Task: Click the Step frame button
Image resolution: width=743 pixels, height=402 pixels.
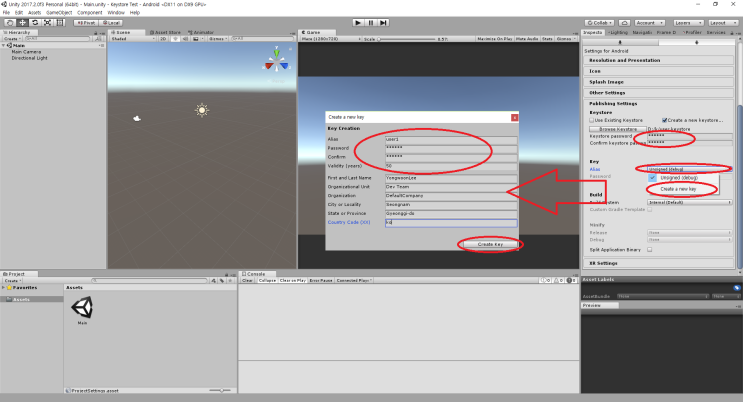Action: point(384,21)
